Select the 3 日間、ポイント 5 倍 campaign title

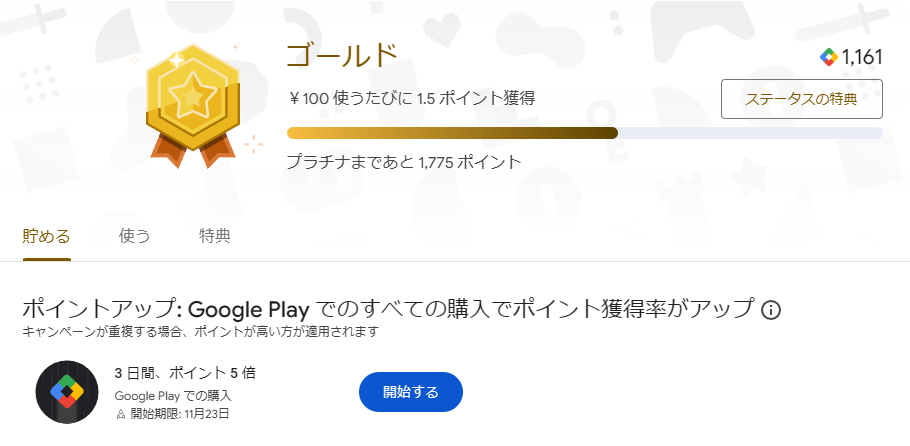pos(185,373)
